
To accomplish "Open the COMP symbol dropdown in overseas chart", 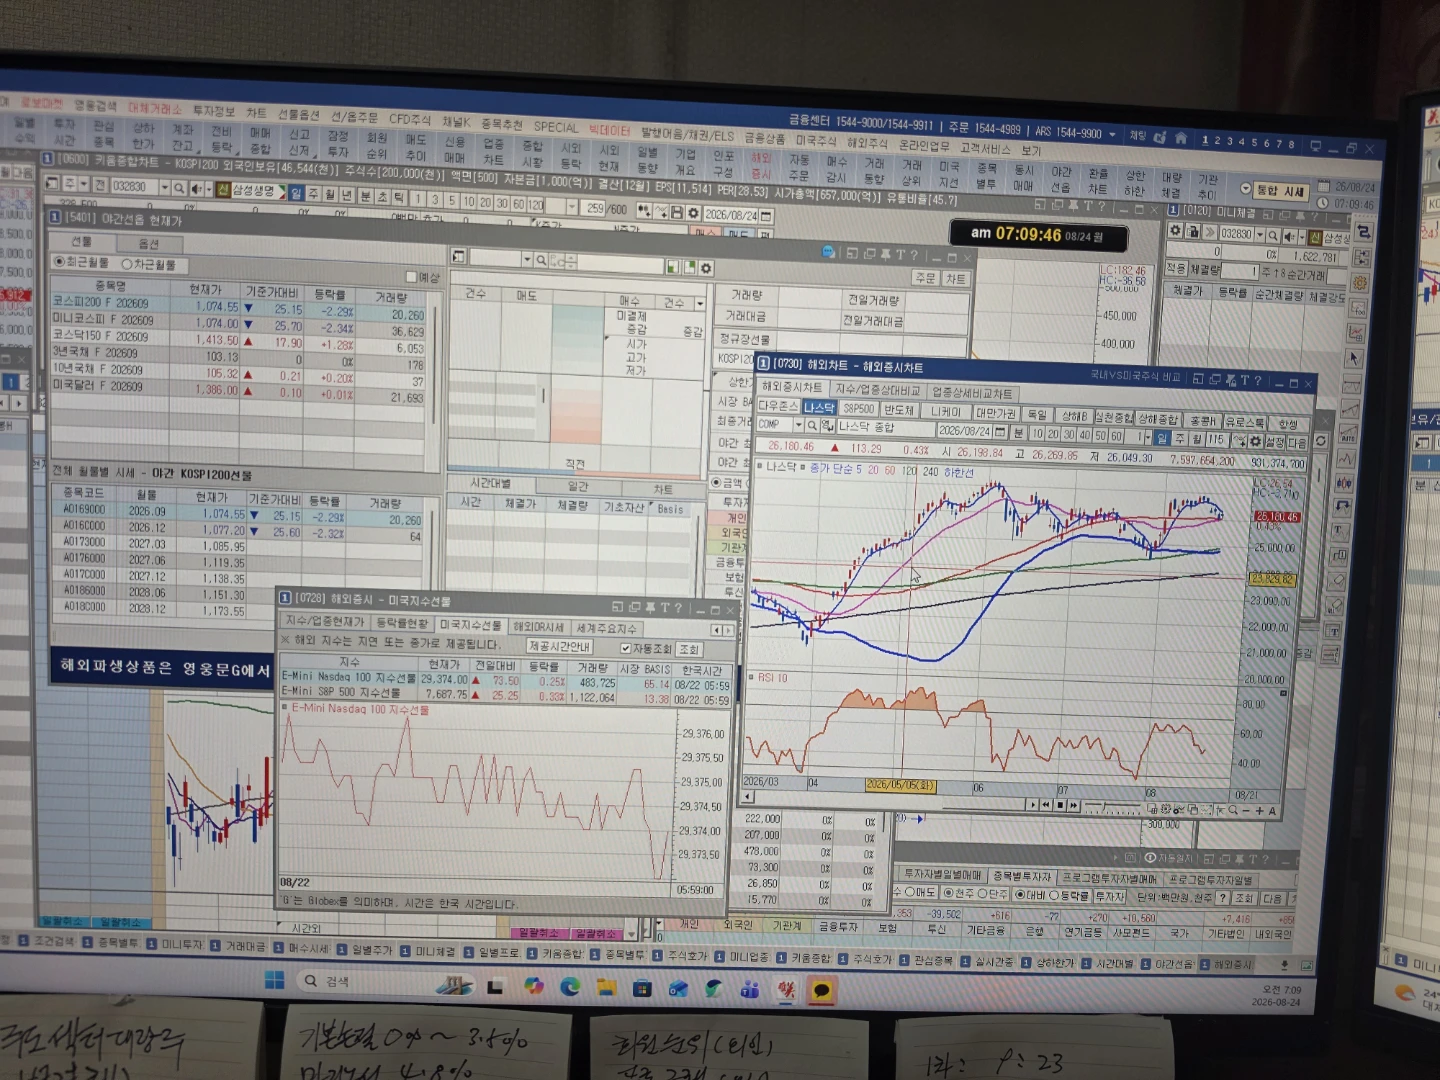I will pyautogui.click(x=798, y=426).
